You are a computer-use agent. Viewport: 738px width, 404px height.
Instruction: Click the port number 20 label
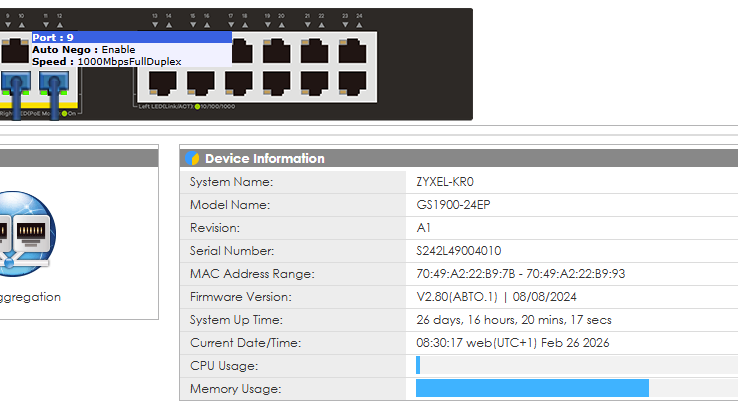coord(281,16)
